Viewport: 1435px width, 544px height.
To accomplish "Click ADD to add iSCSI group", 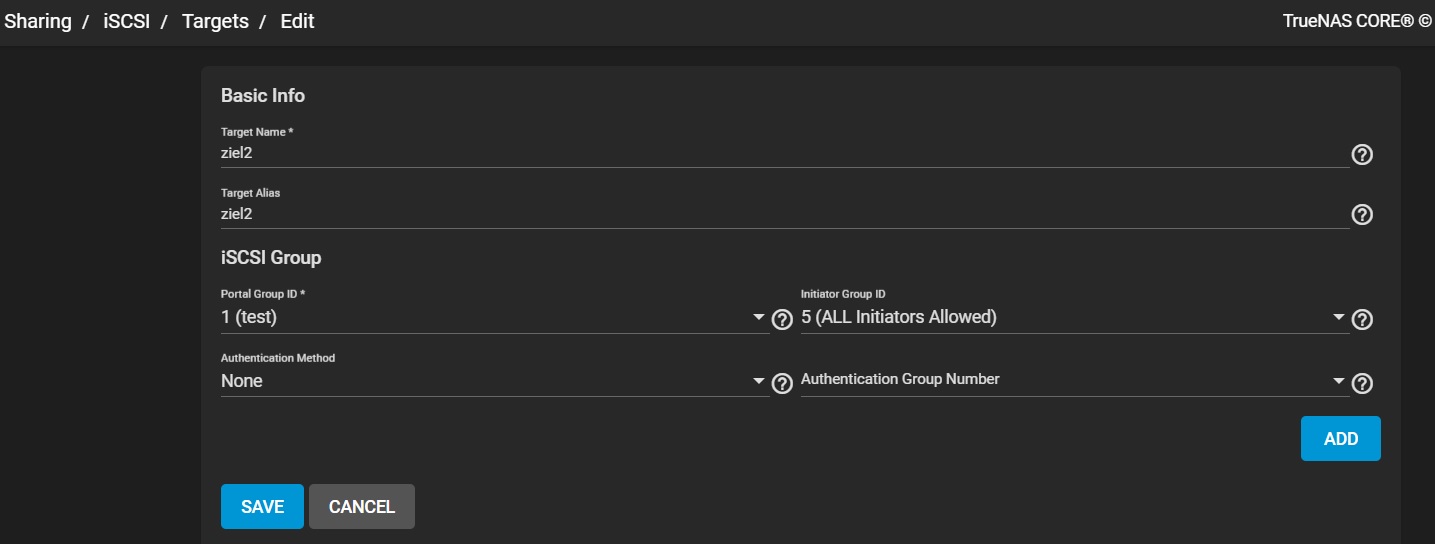I will (1340, 439).
